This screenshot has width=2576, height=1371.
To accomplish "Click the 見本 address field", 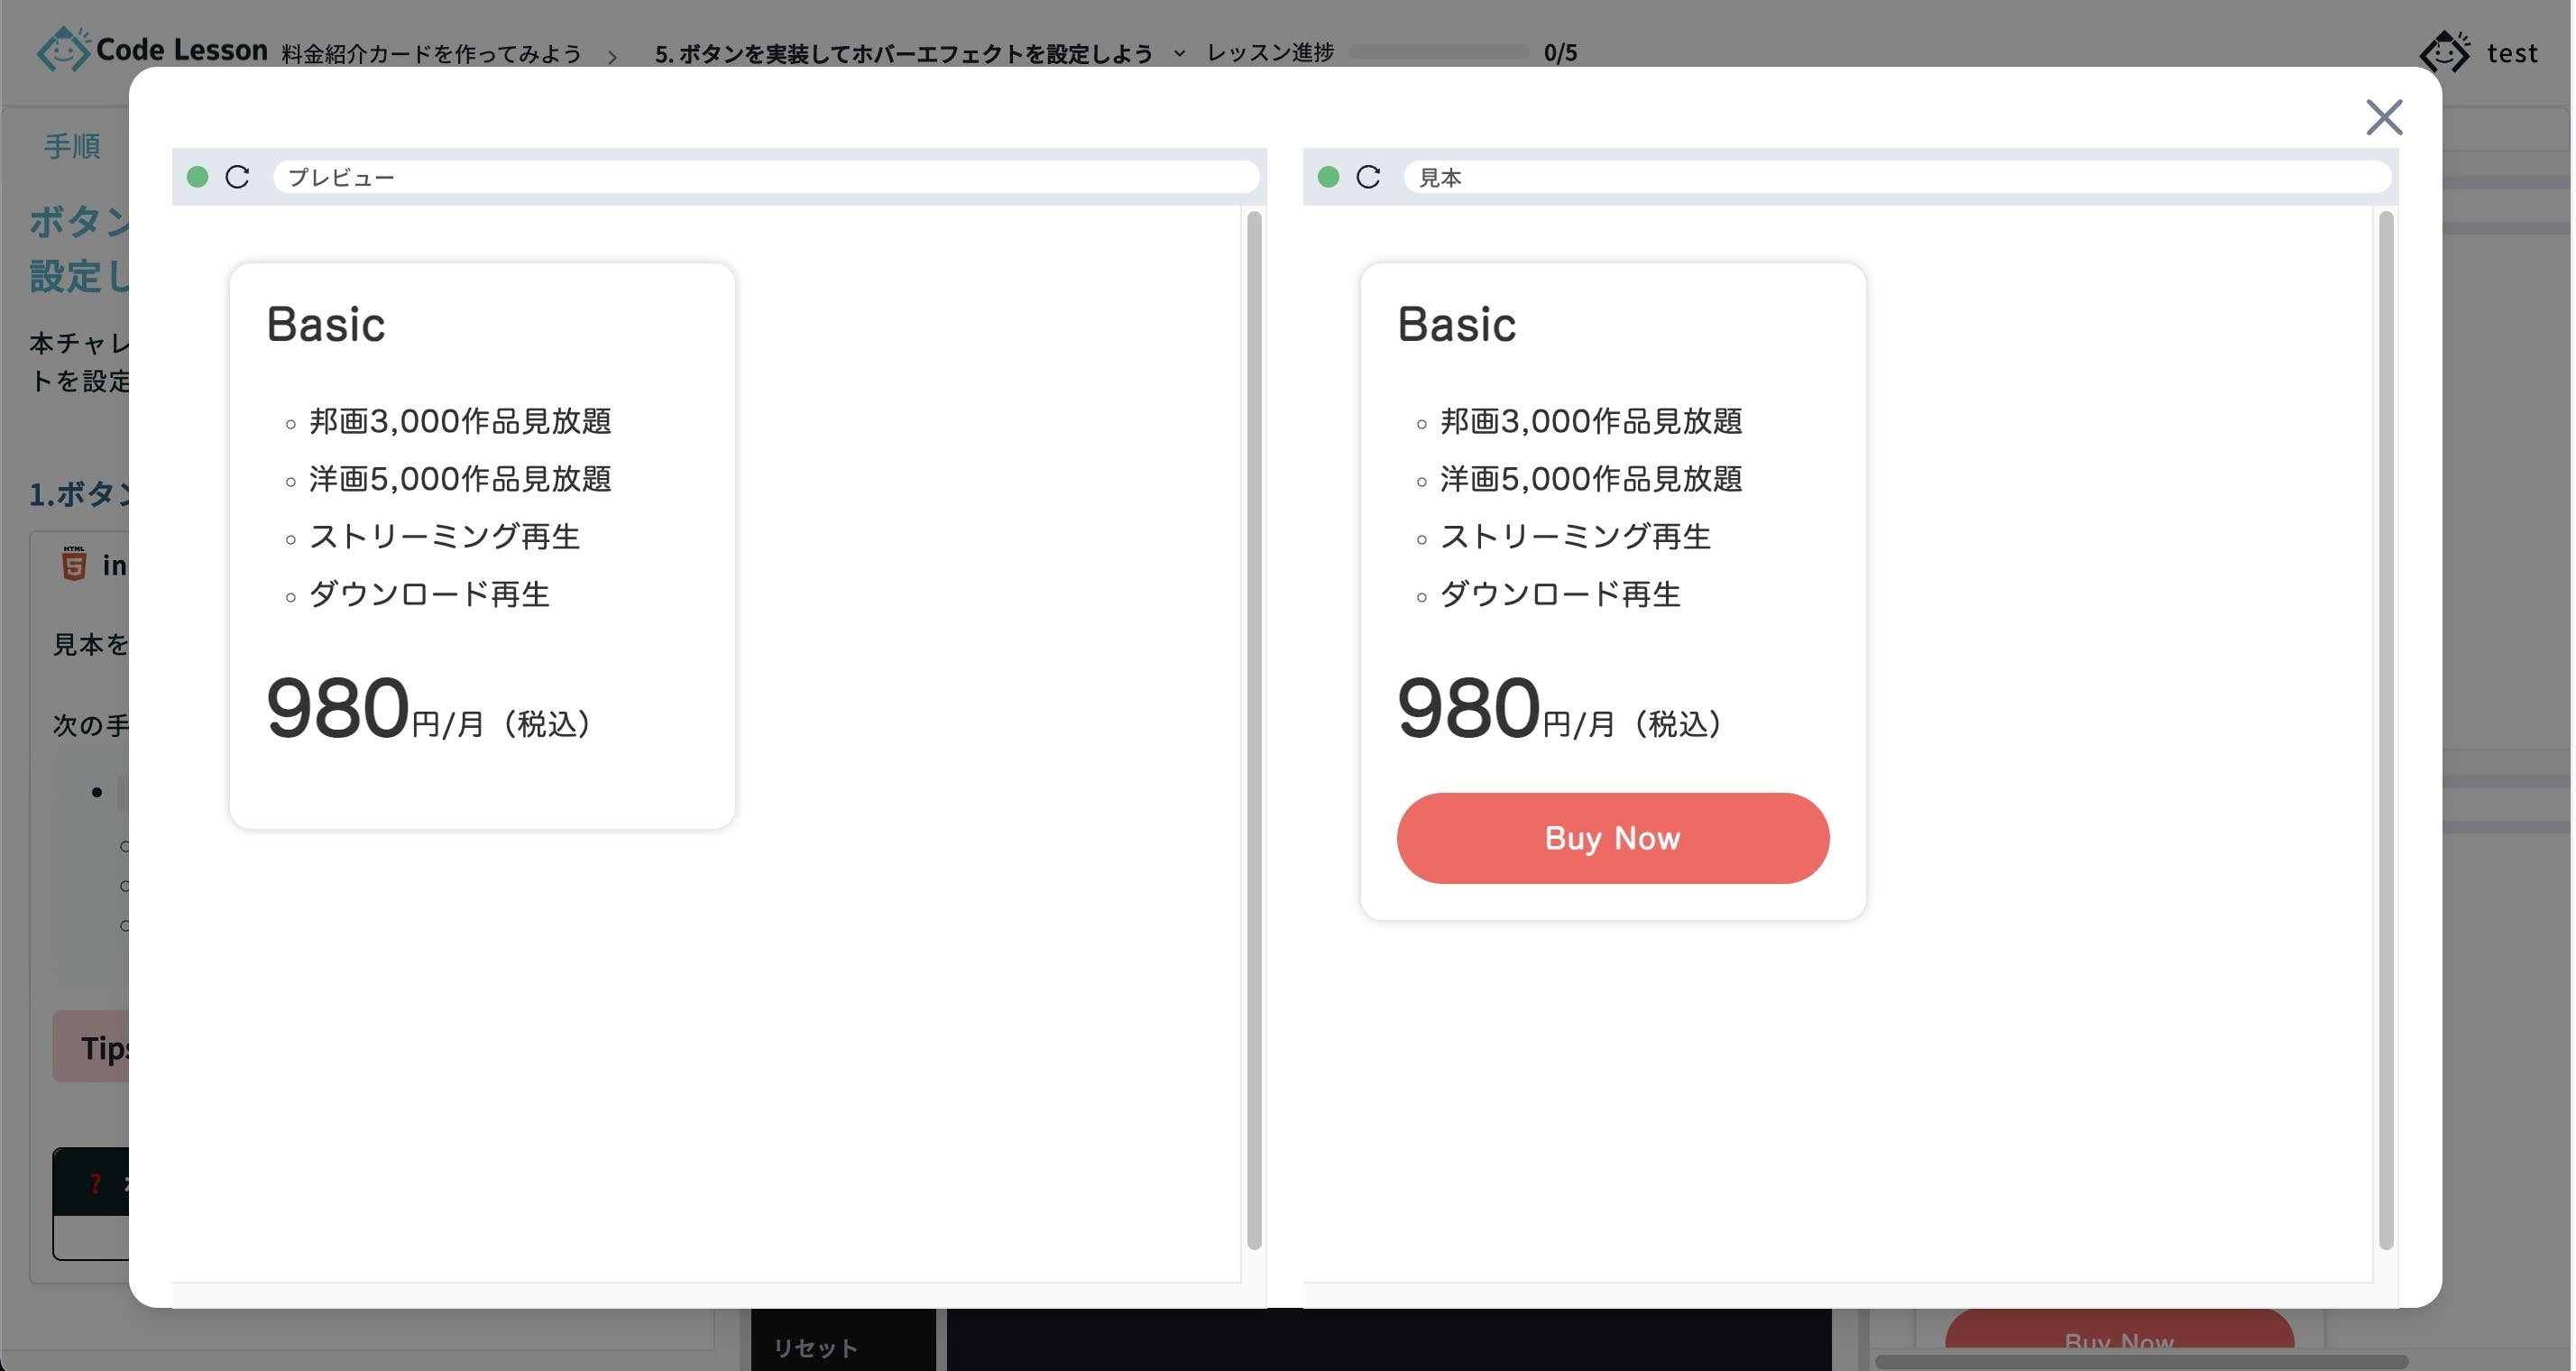I will point(1896,177).
